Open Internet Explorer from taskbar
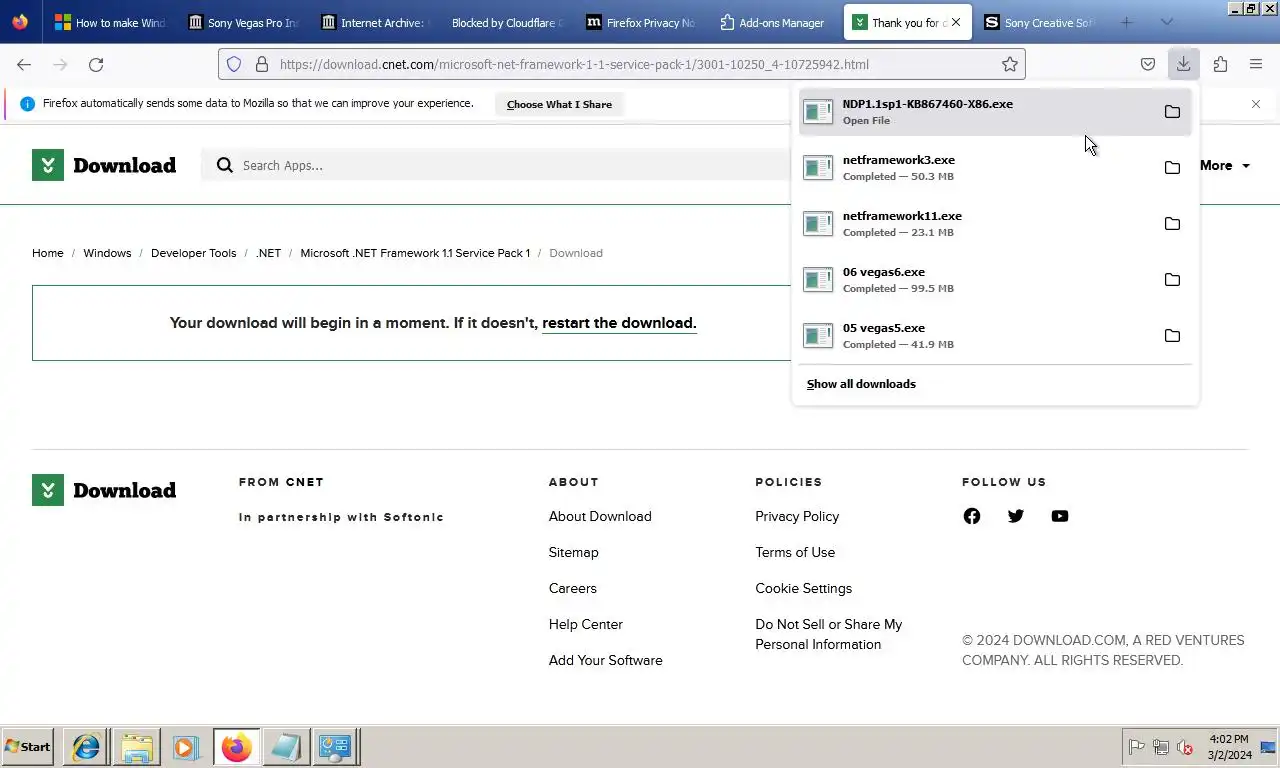The image size is (1280, 768). click(x=86, y=747)
